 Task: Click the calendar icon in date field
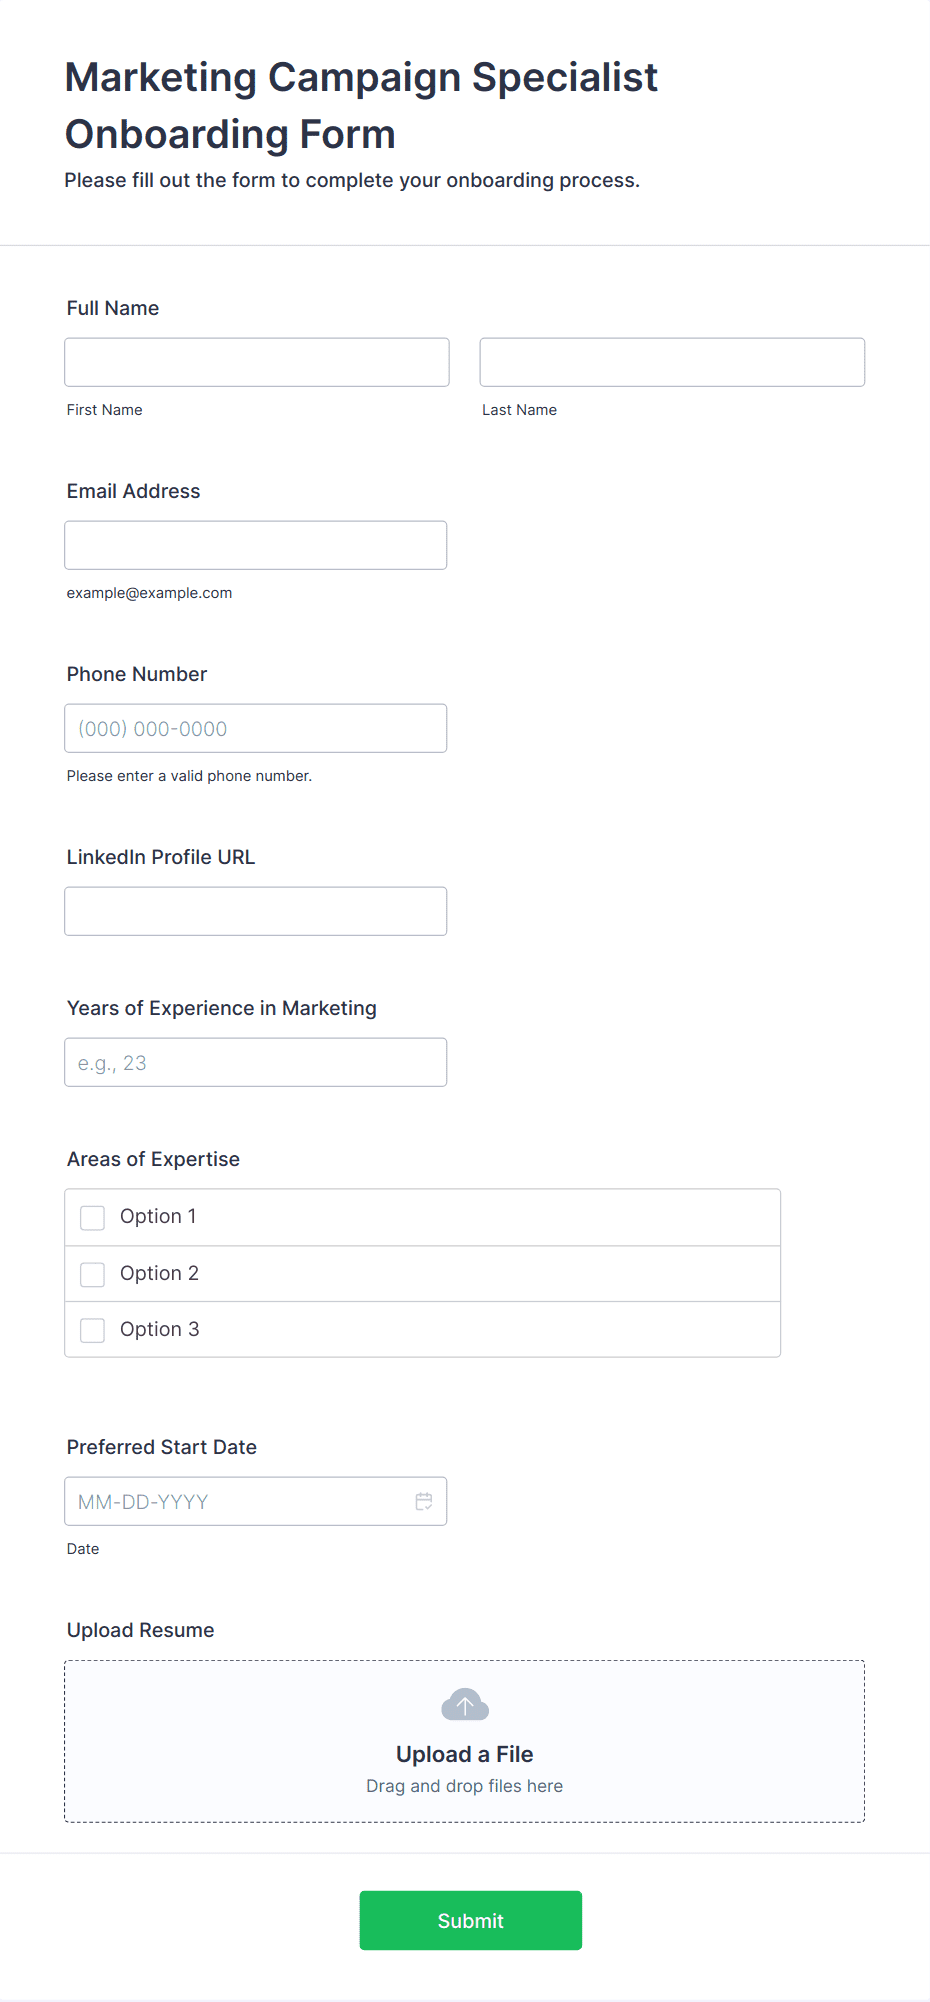(424, 1501)
